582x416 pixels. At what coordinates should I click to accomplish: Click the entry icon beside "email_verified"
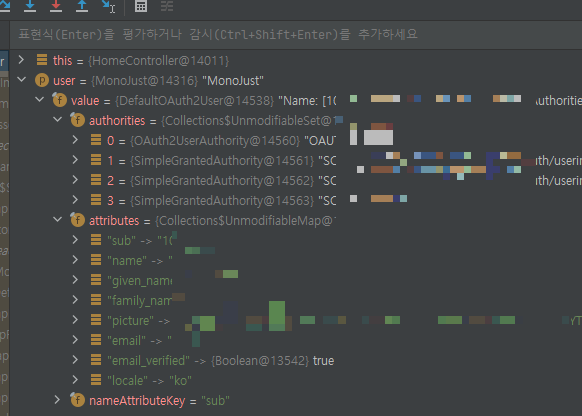pos(96,360)
